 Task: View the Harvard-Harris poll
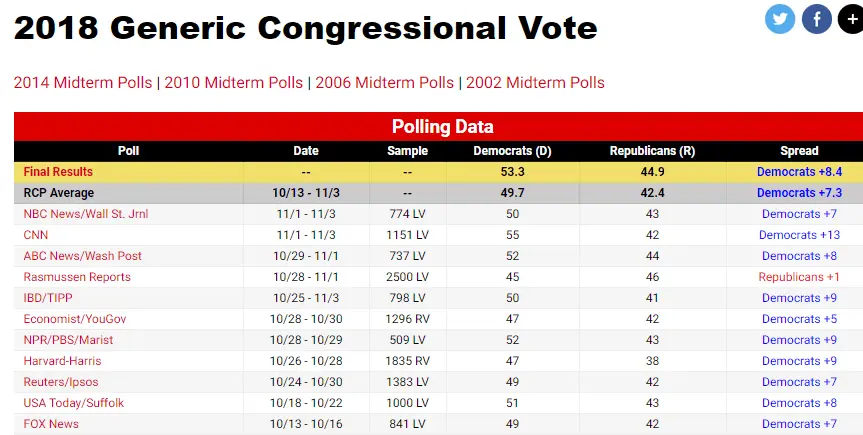[x=62, y=361]
